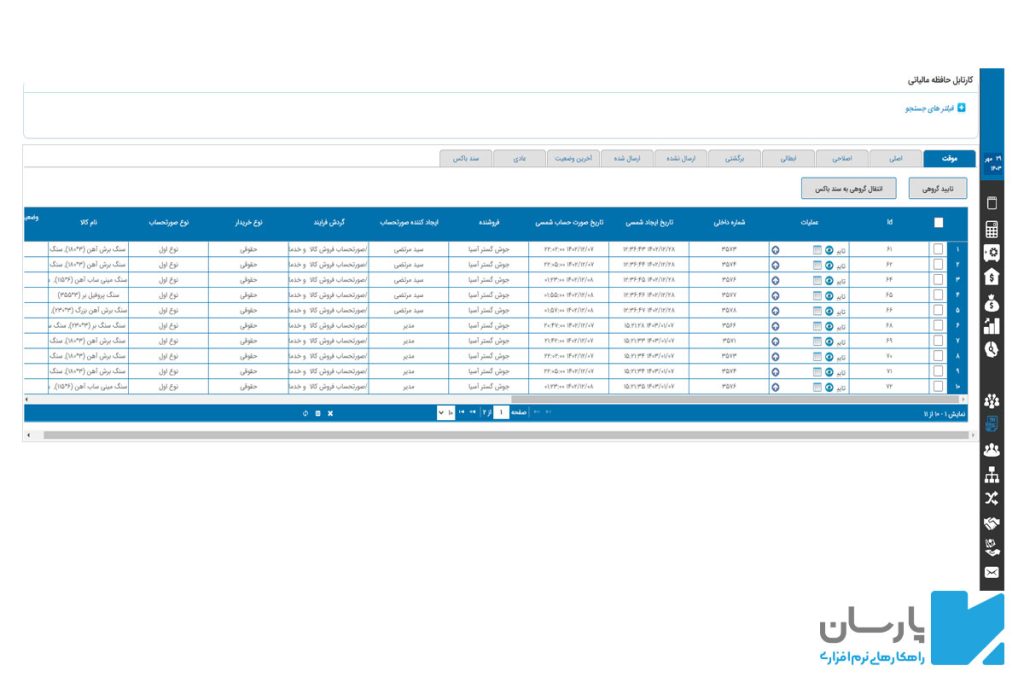
Task: Click the handshake icon in the sidebar
Action: tap(992, 523)
